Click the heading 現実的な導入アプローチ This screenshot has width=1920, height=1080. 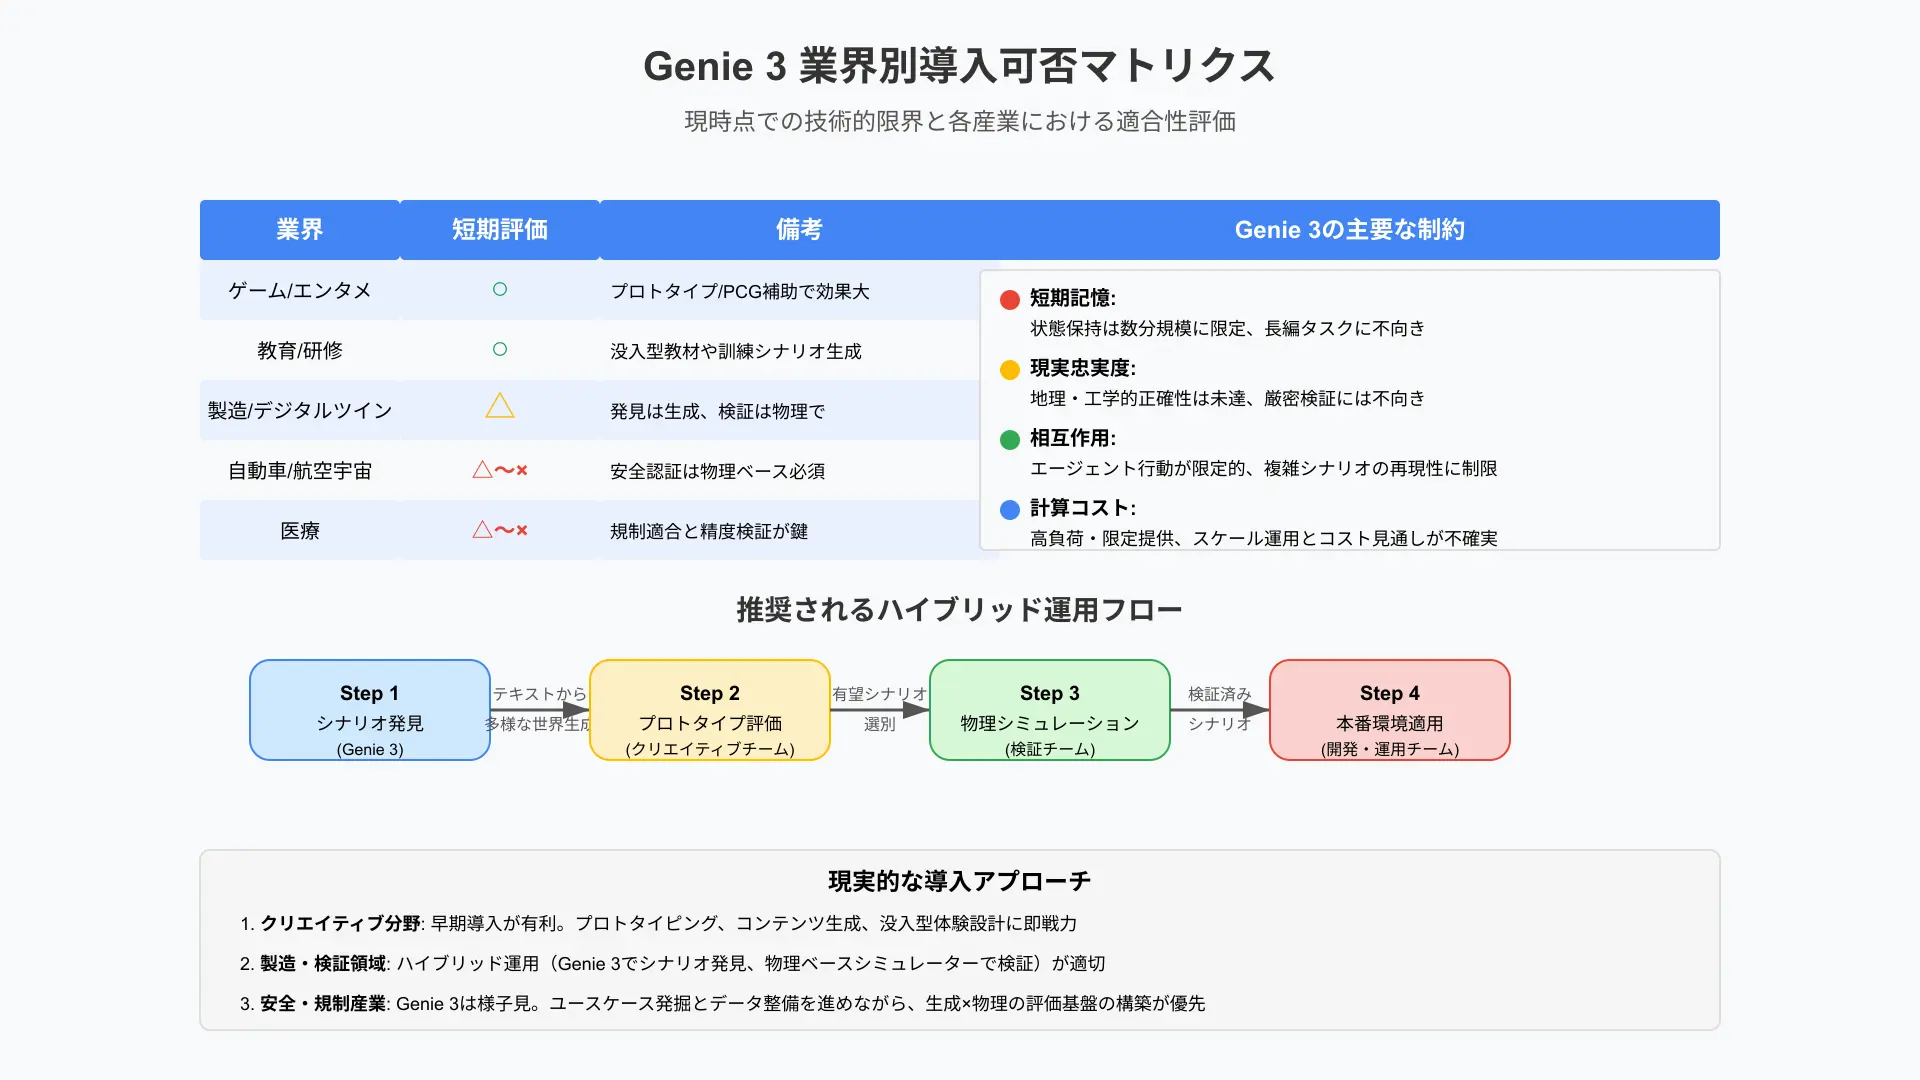[x=960, y=881]
